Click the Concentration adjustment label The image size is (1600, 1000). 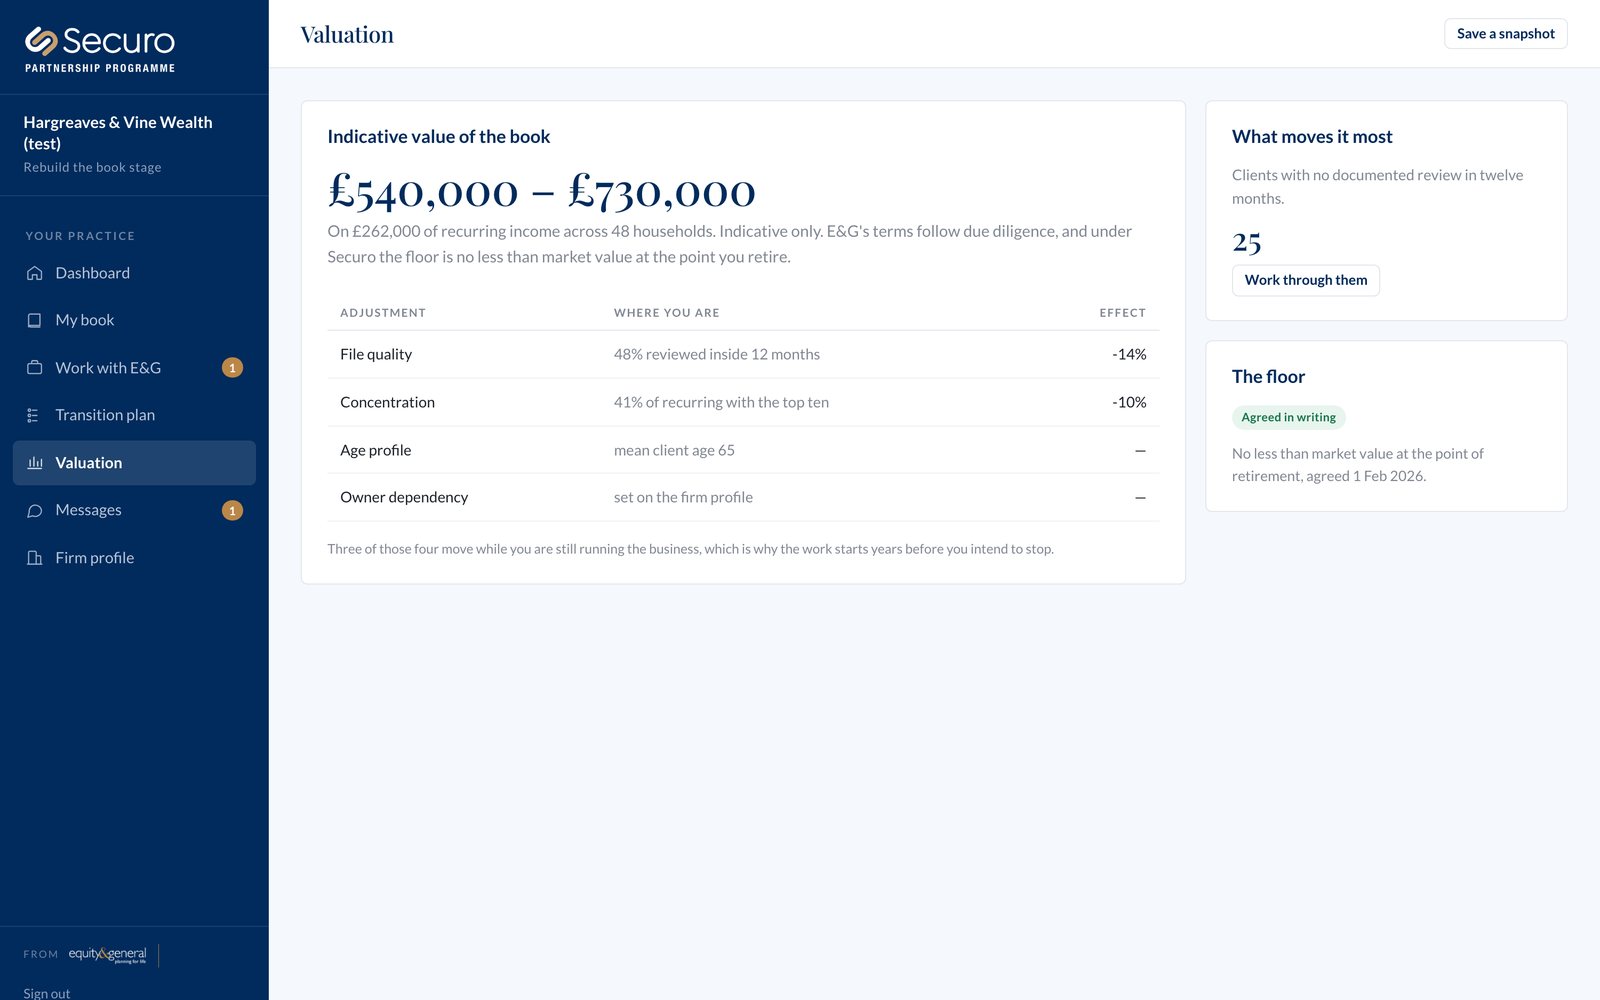tap(387, 402)
